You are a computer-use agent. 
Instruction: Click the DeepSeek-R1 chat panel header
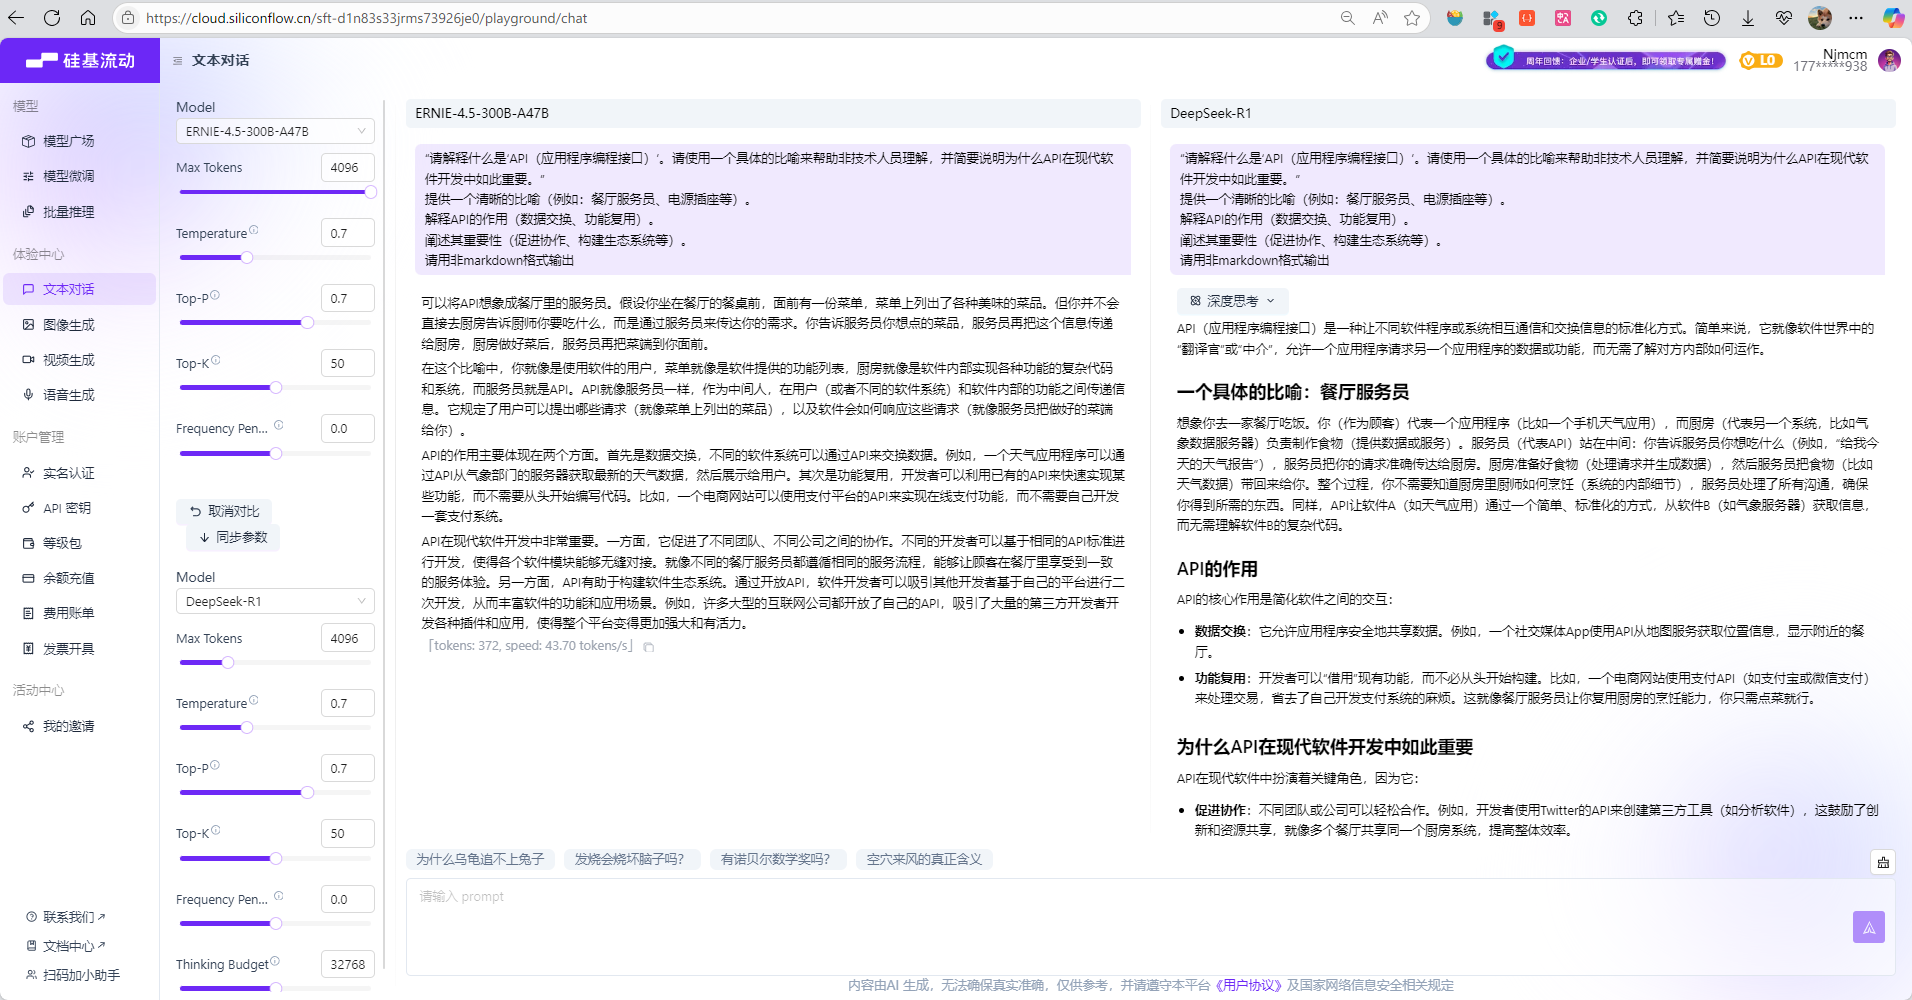(x=1528, y=113)
